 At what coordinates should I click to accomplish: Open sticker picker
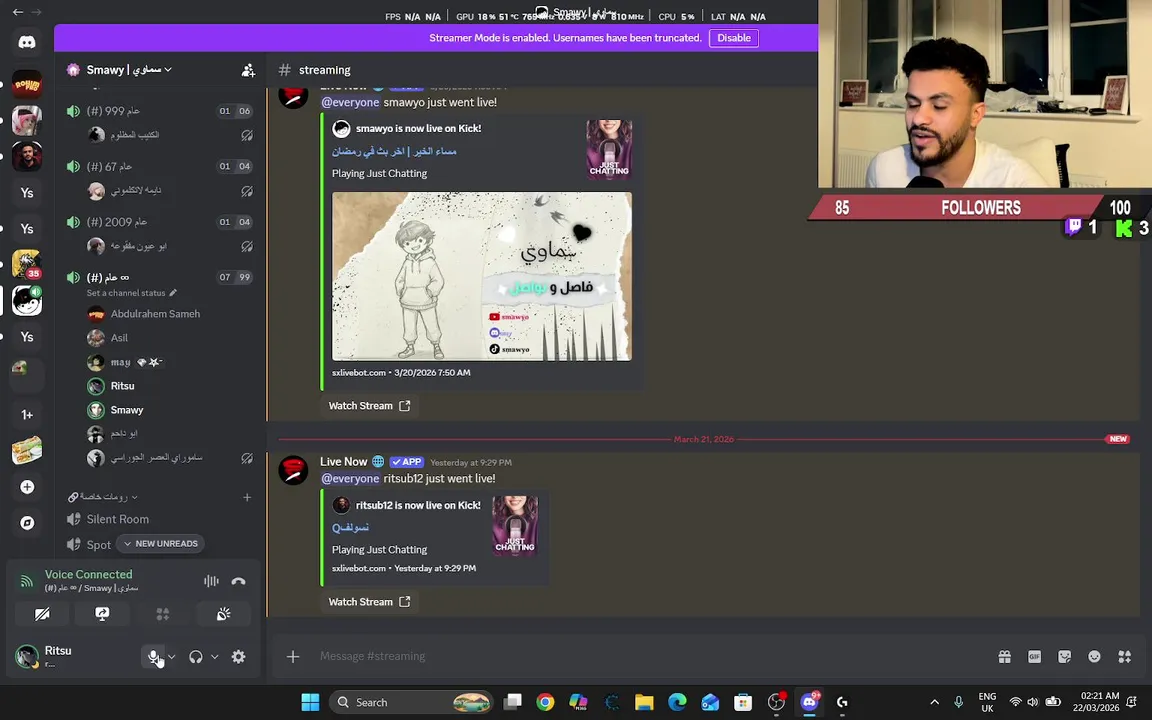coord(1065,657)
